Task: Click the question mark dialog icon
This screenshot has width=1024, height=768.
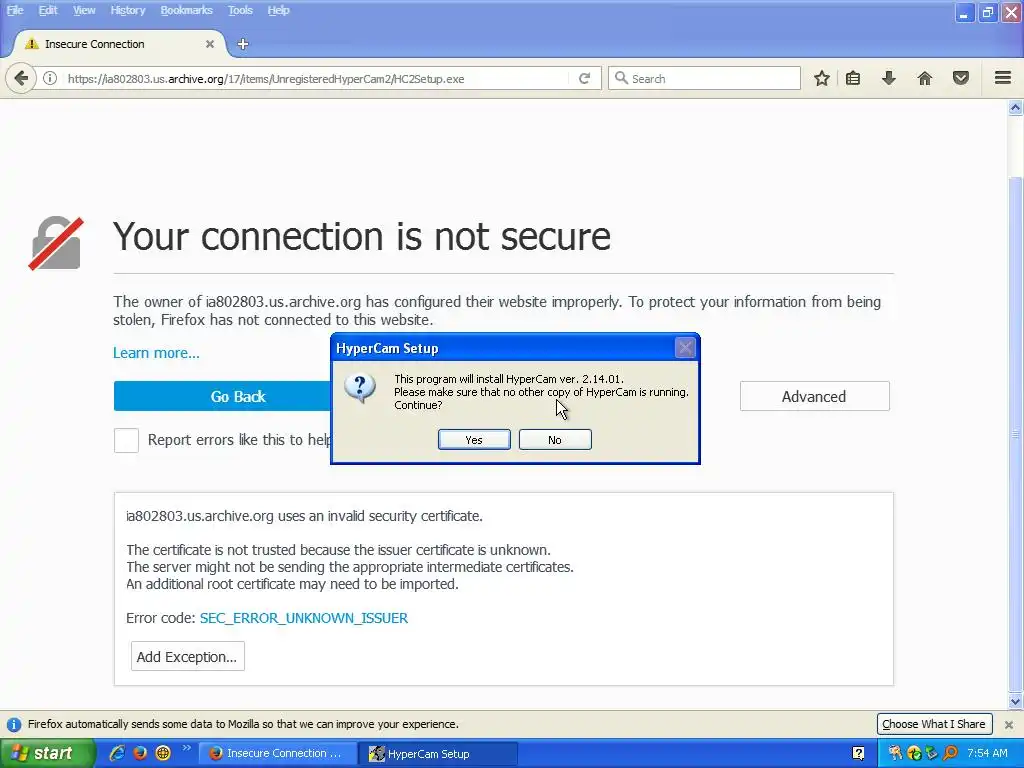Action: 360,389
